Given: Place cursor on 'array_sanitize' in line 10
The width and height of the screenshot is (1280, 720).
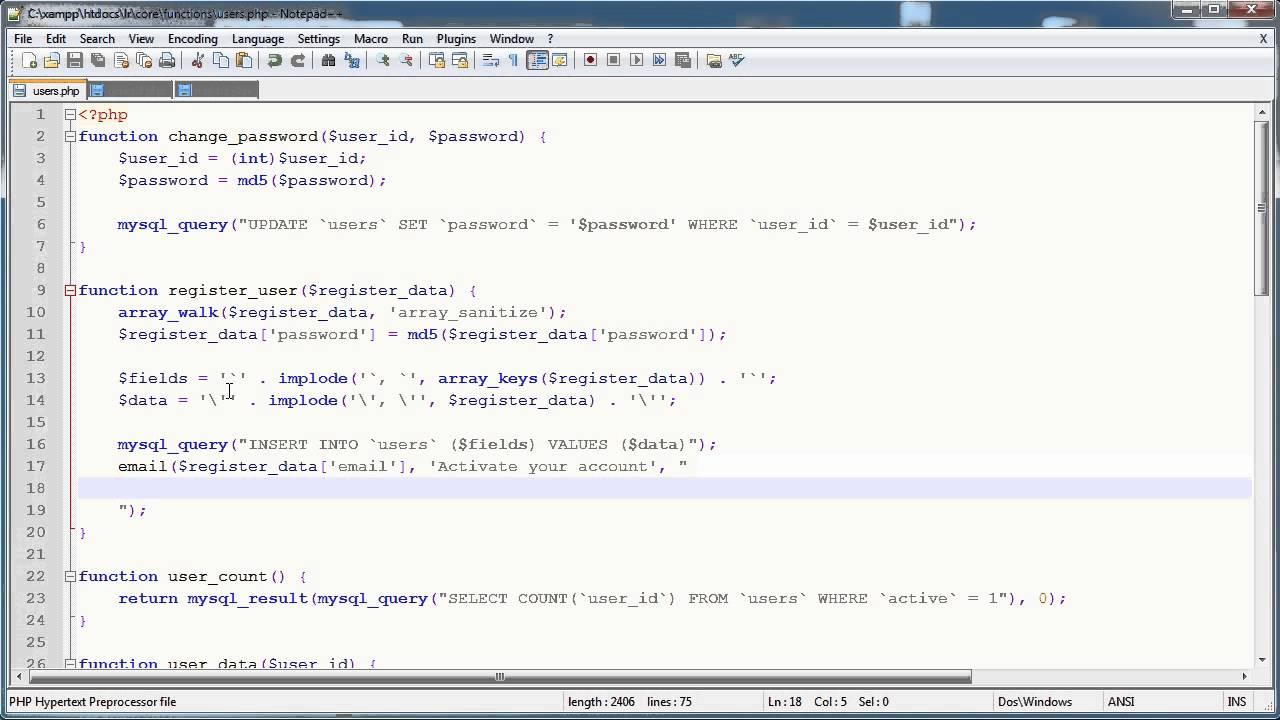Looking at the screenshot, I should click(x=468, y=313).
